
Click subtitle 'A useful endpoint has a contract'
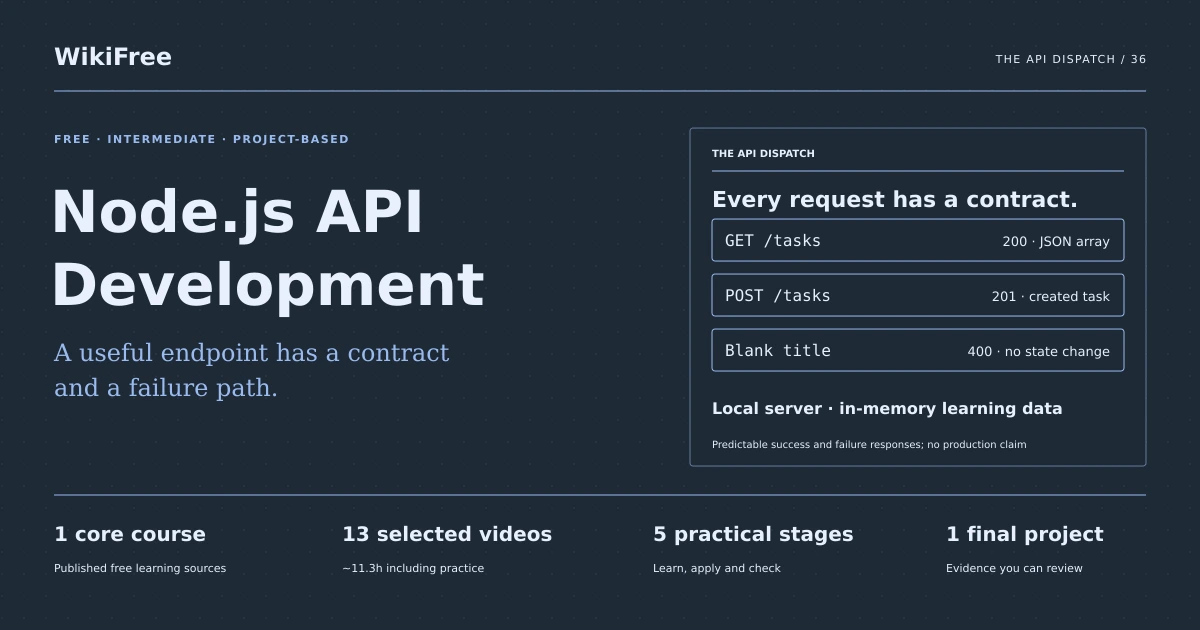tap(252, 353)
